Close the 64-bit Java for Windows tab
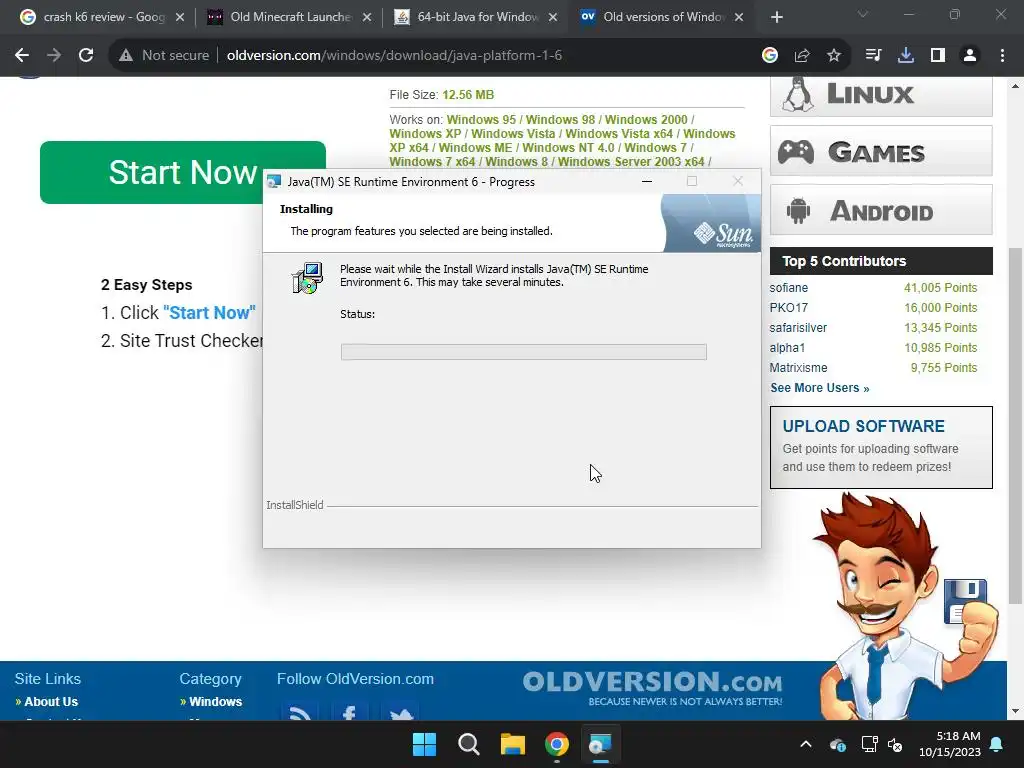The image size is (1024, 768). 553,17
